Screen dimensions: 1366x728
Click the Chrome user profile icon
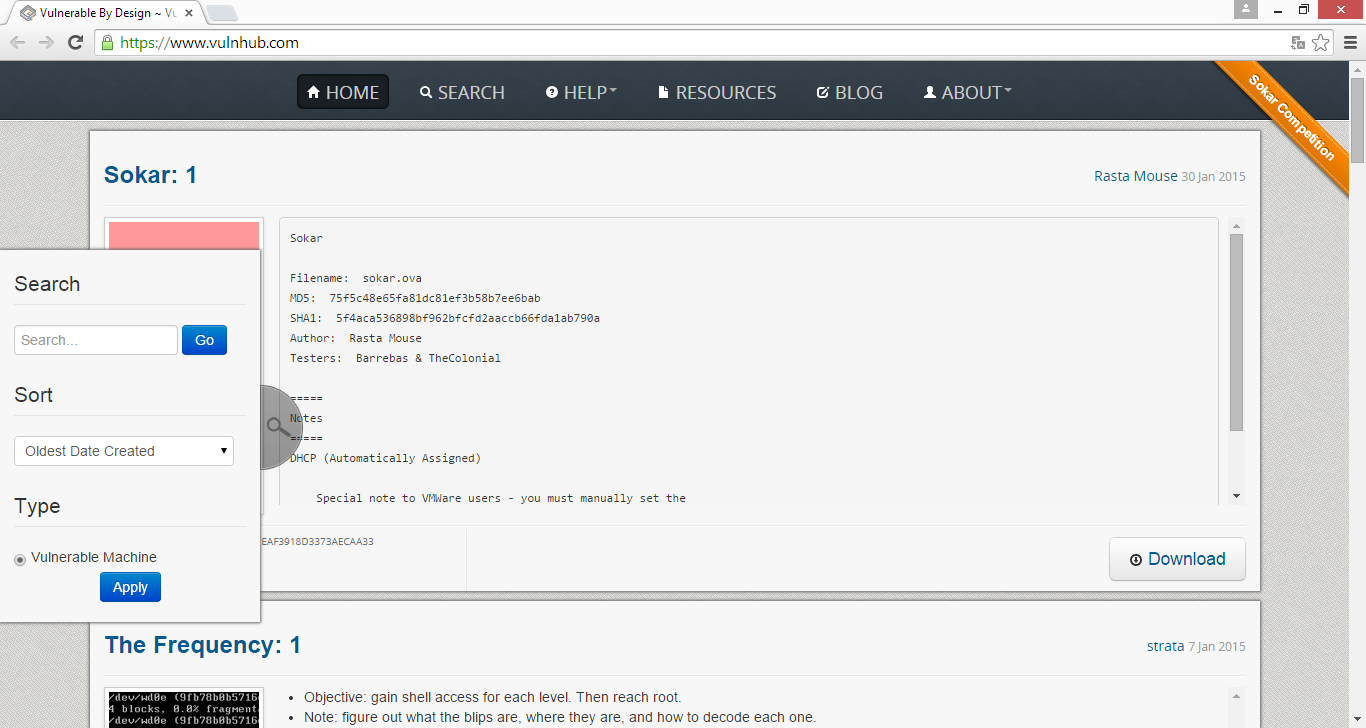coord(1245,9)
